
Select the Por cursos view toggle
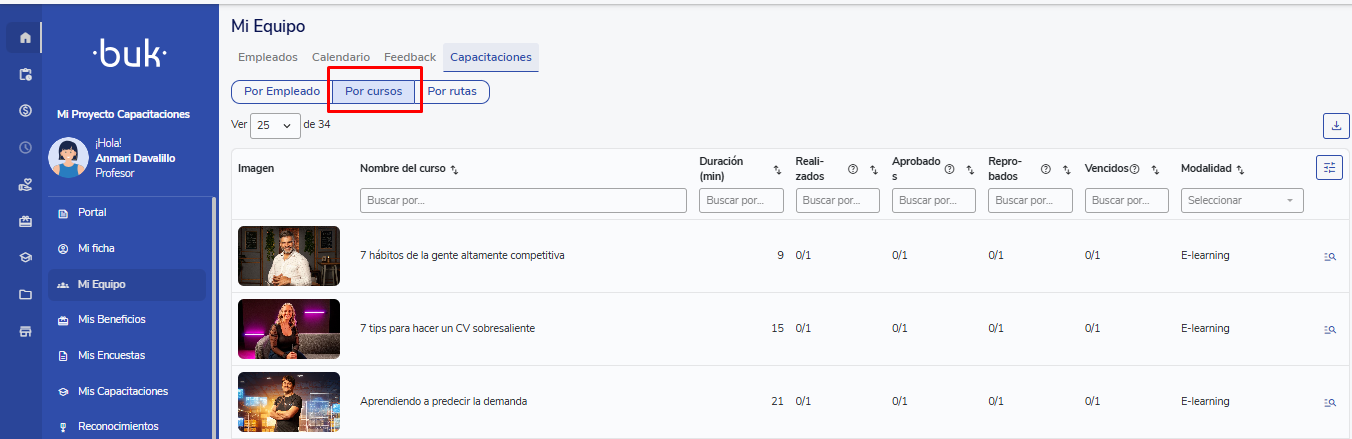tap(373, 92)
